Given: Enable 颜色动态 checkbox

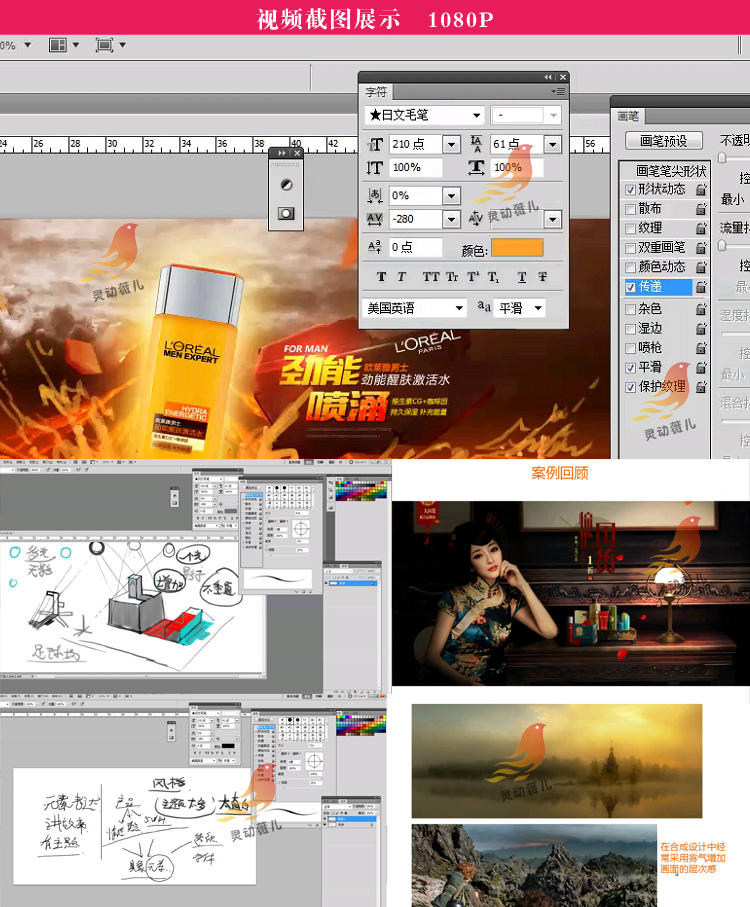Looking at the screenshot, I should click(630, 267).
